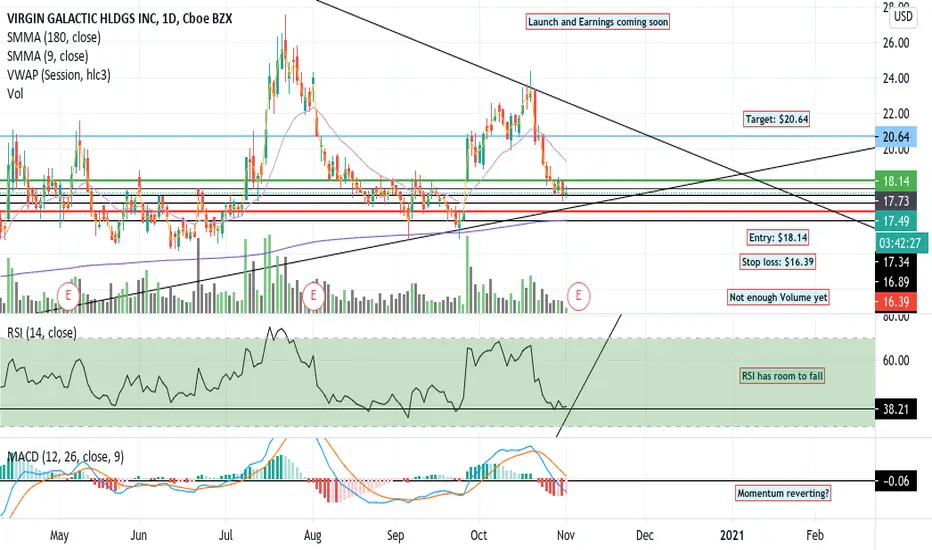Click the earnings 'E' marker near May
Viewport: 932px width, 550px height.
click(x=68, y=296)
